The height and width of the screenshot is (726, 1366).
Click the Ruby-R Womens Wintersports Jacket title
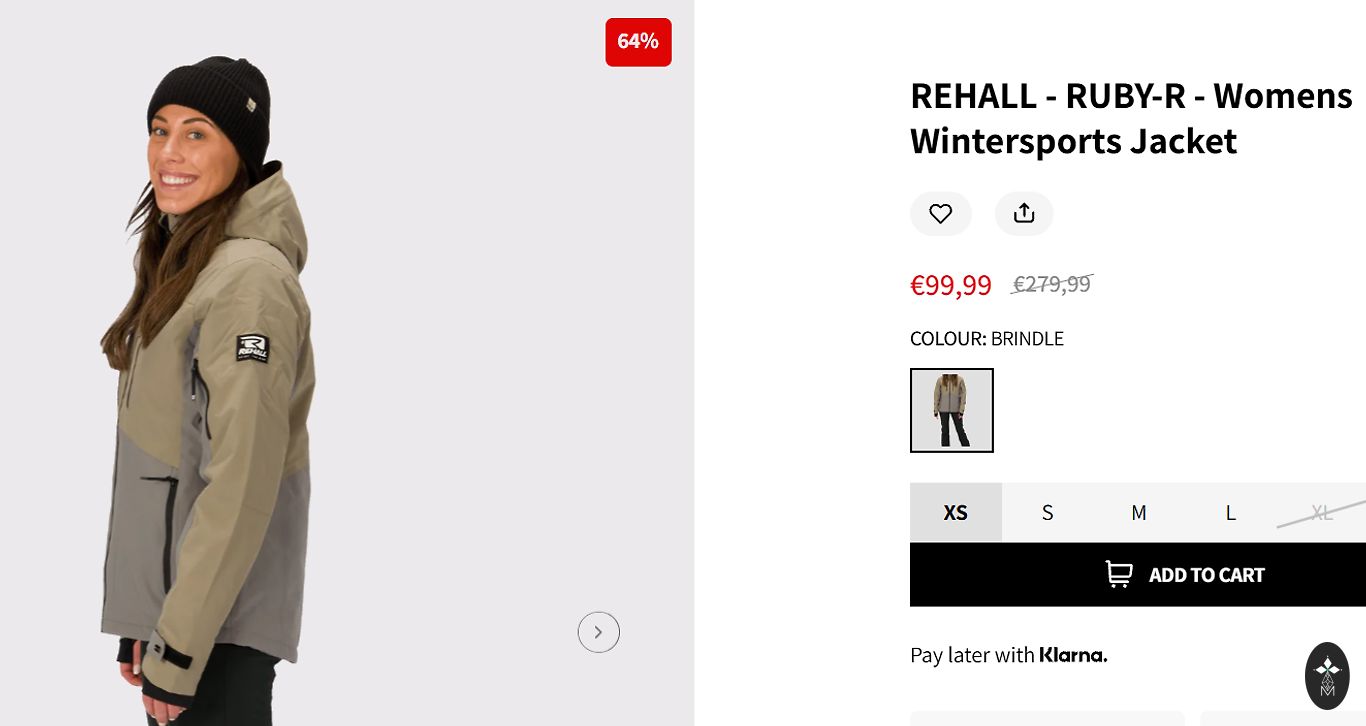[1130, 118]
